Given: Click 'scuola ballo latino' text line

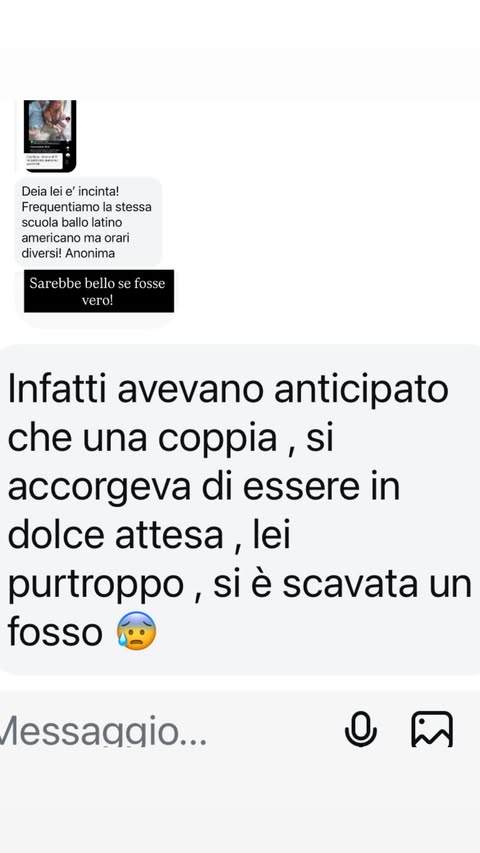Looking at the screenshot, I should pos(72,222).
